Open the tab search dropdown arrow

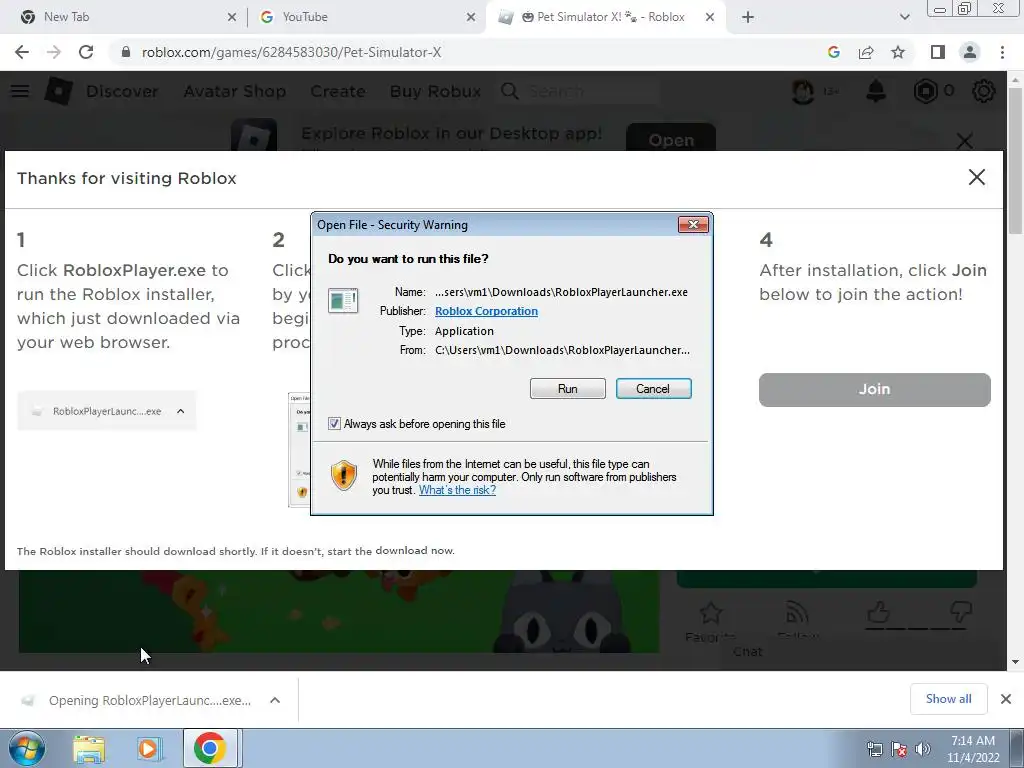(904, 17)
